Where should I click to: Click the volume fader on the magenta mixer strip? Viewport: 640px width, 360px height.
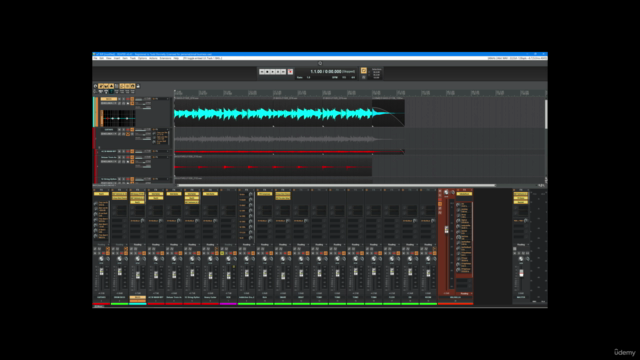click(x=229, y=276)
